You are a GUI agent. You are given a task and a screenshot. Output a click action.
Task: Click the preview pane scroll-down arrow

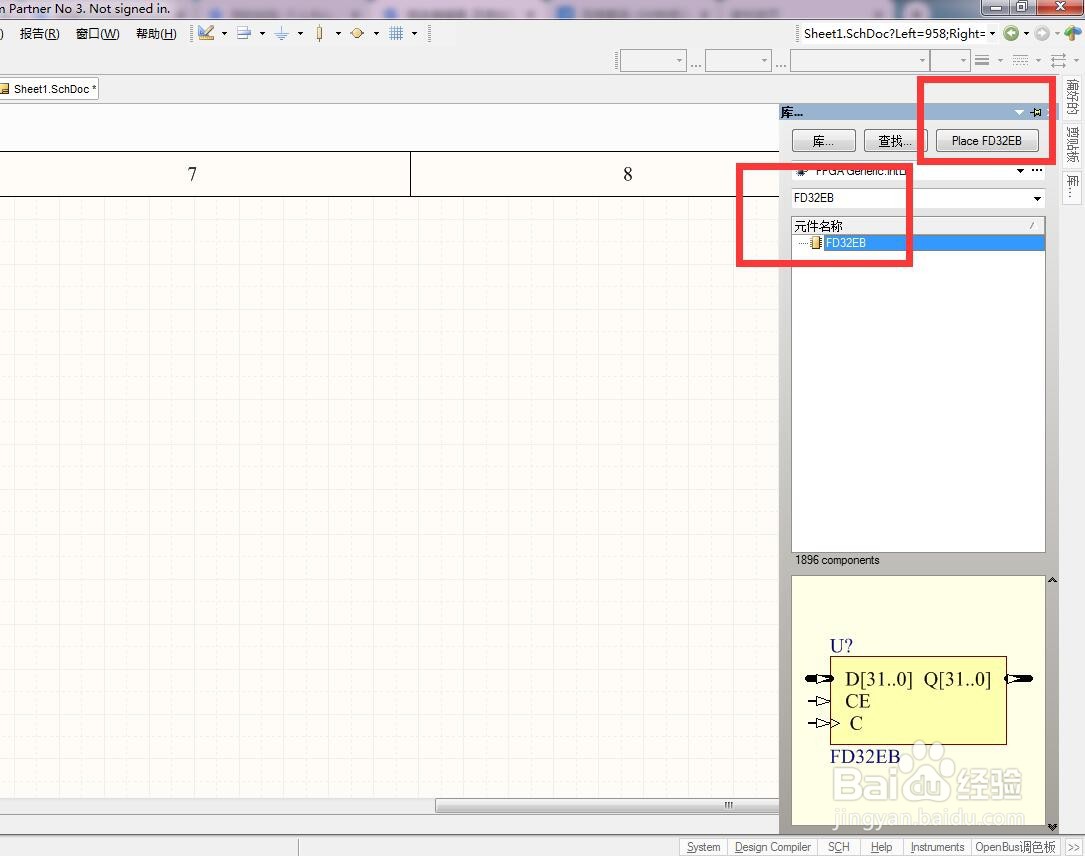pos(1052,826)
